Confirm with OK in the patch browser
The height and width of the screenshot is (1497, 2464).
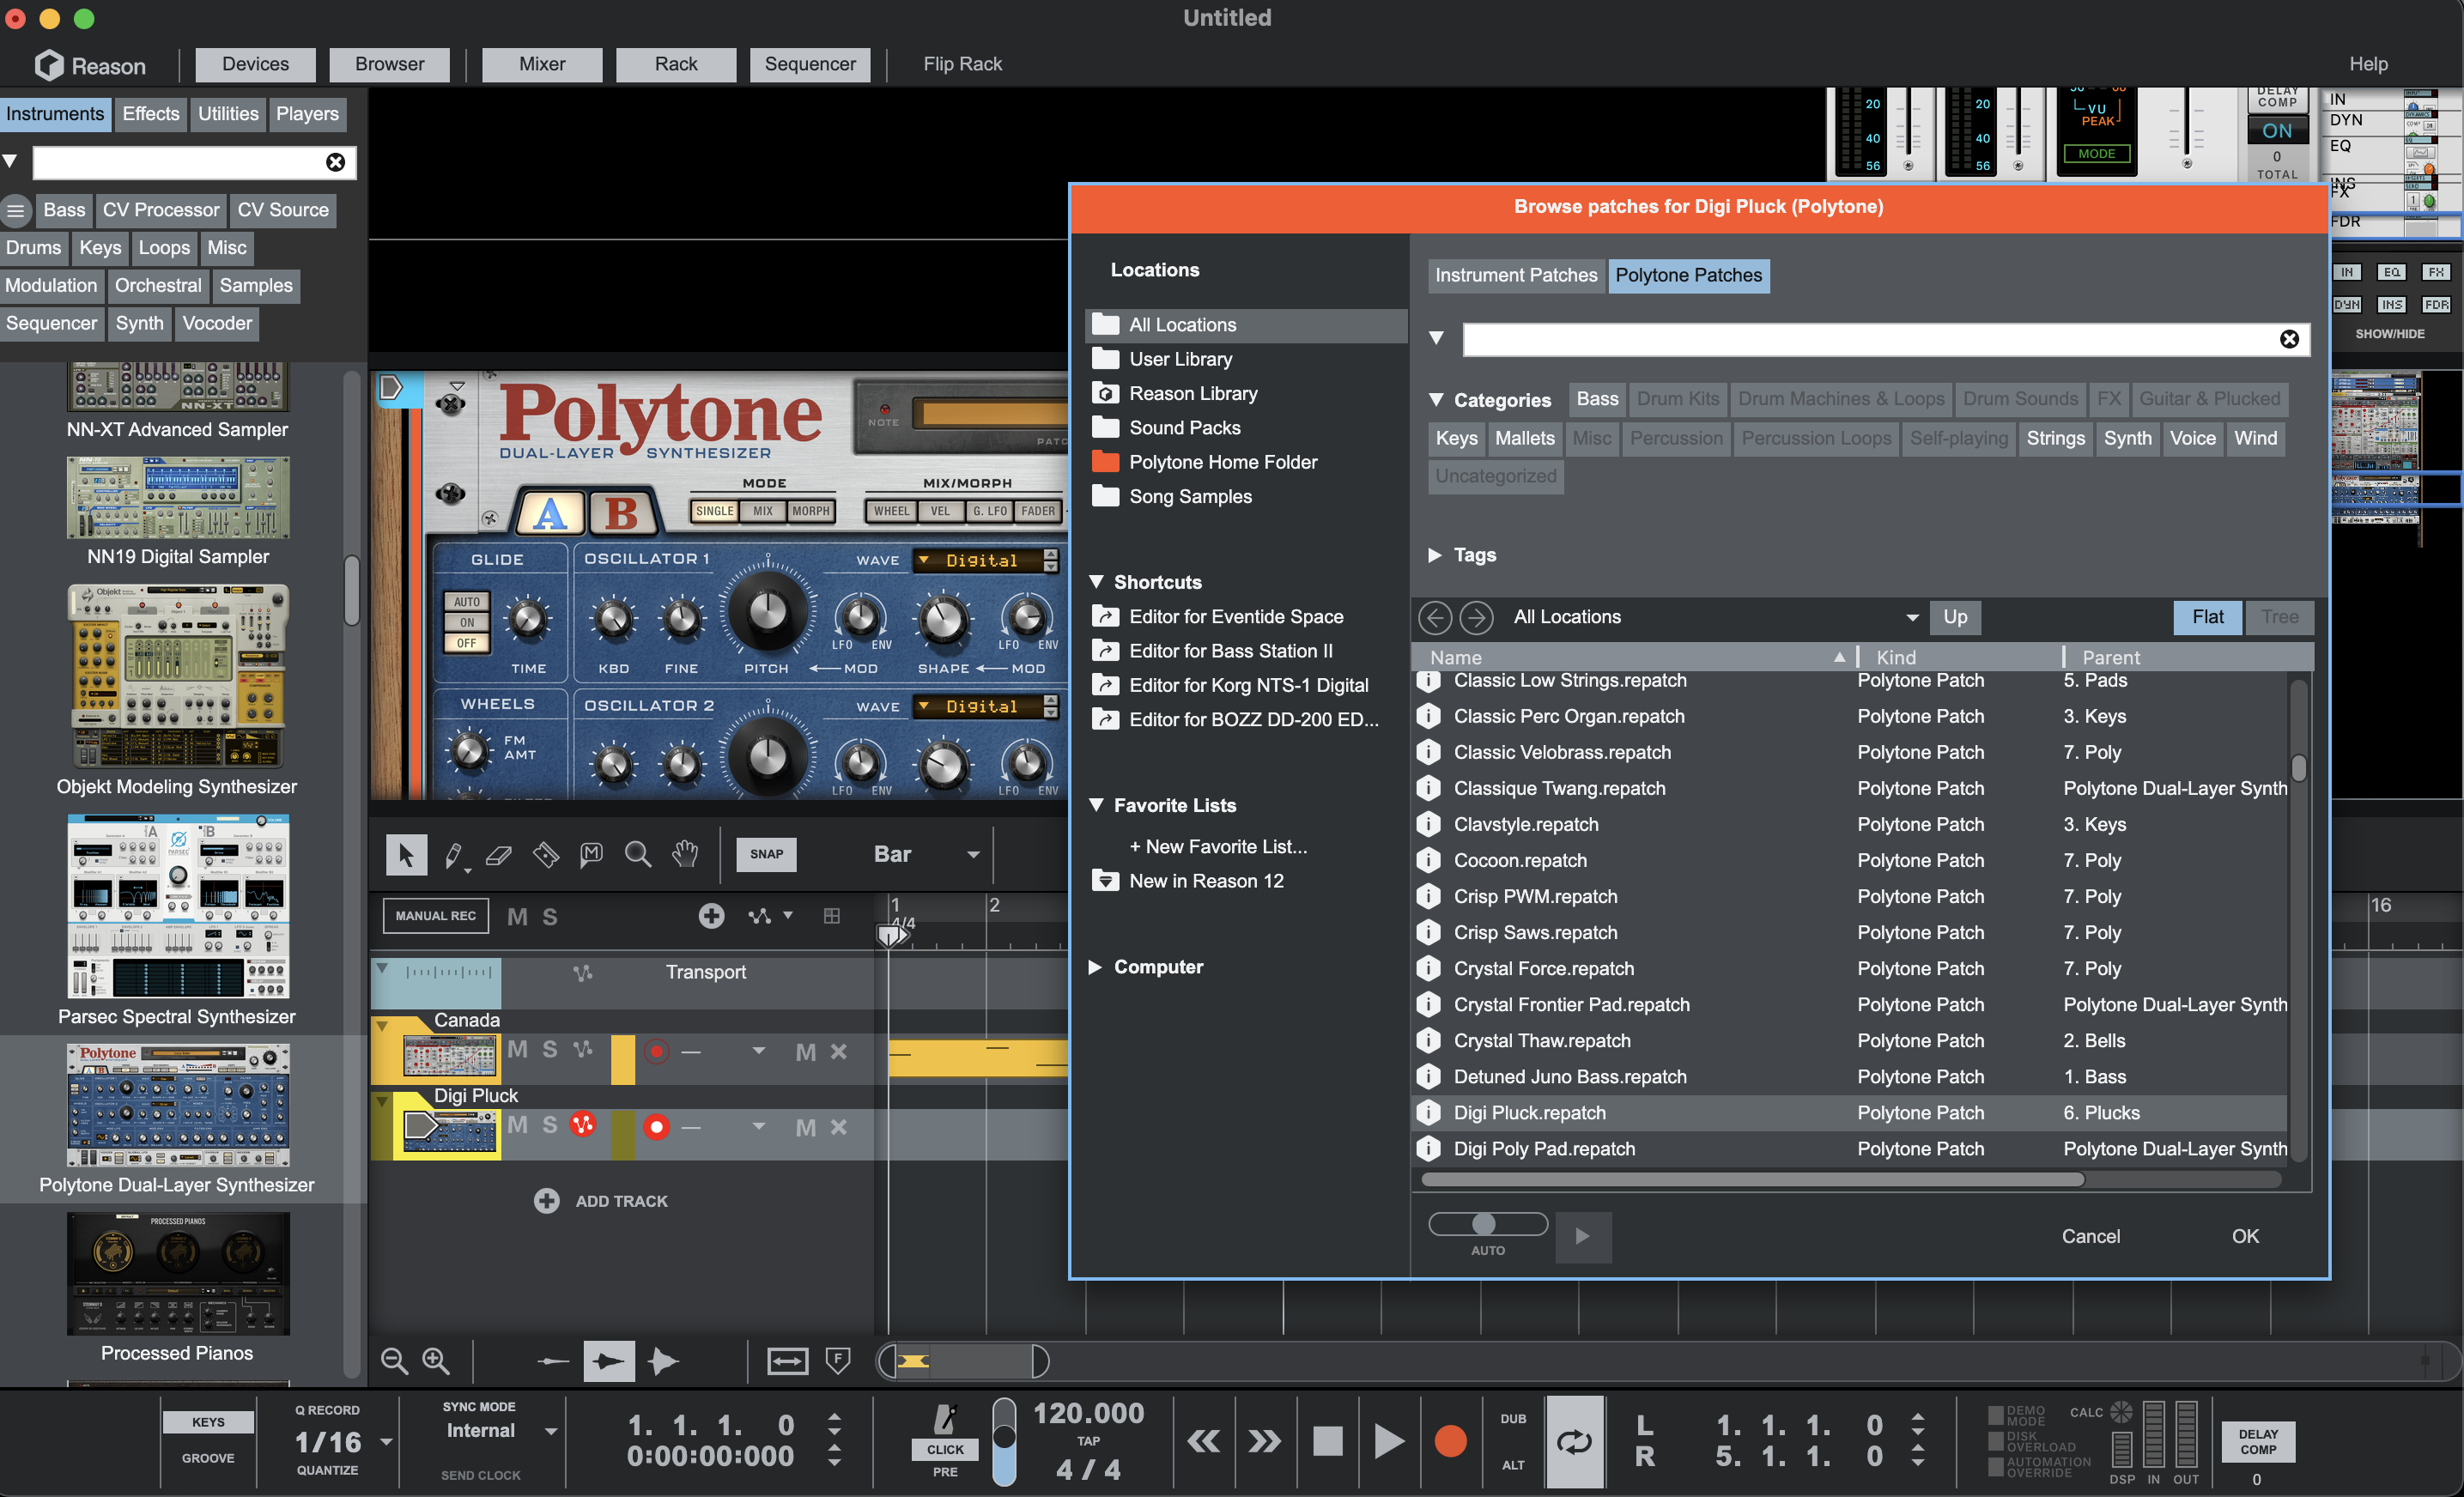click(2245, 1236)
